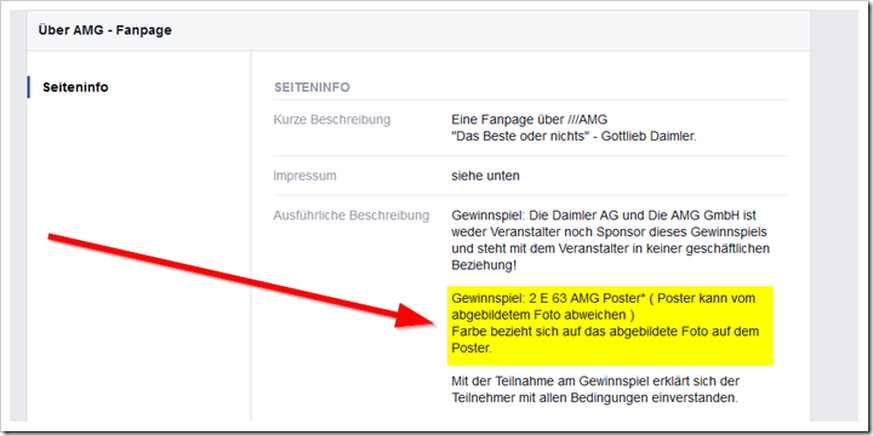
Task: Click the paragraph starting 'Gewinnspiel: Die Daimler AG'
Action: click(x=610, y=241)
